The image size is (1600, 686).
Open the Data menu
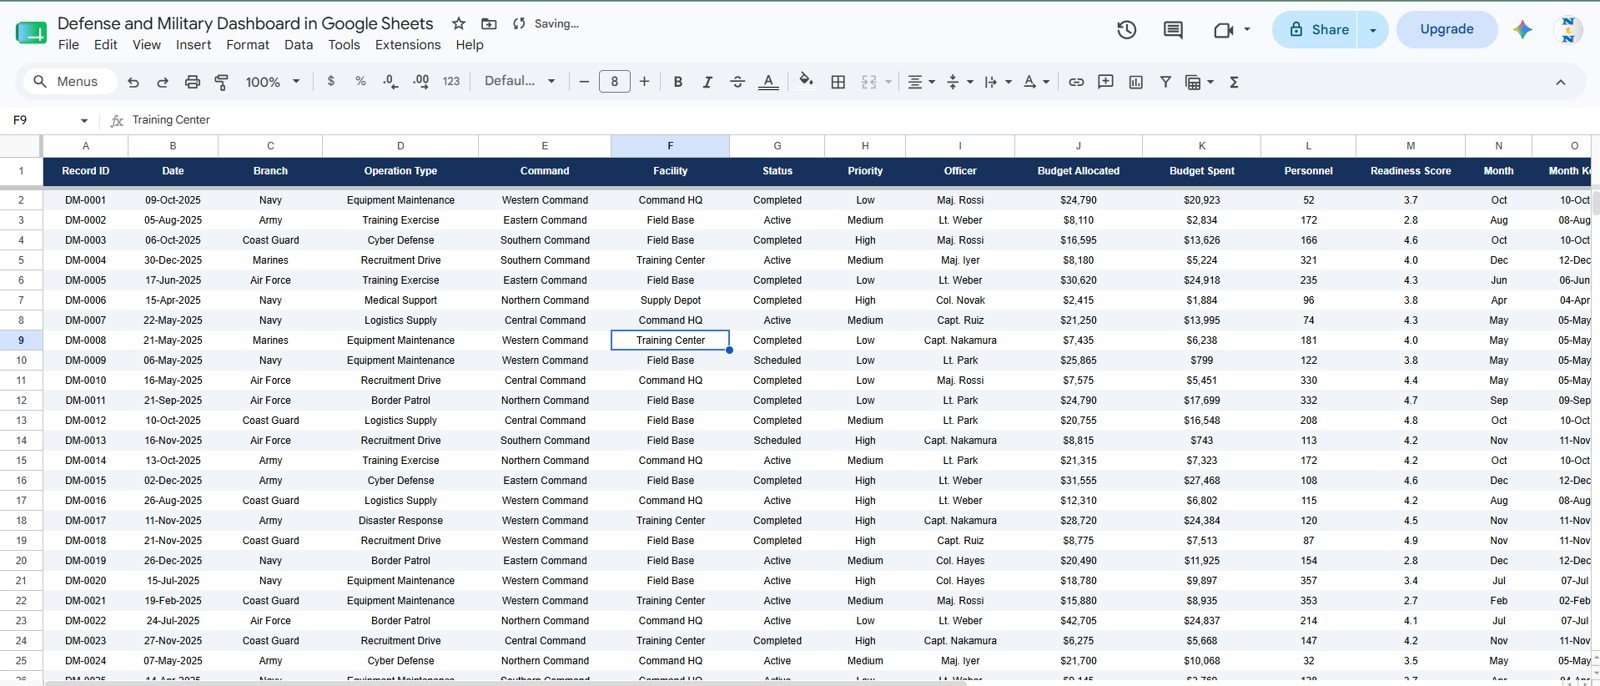click(298, 45)
